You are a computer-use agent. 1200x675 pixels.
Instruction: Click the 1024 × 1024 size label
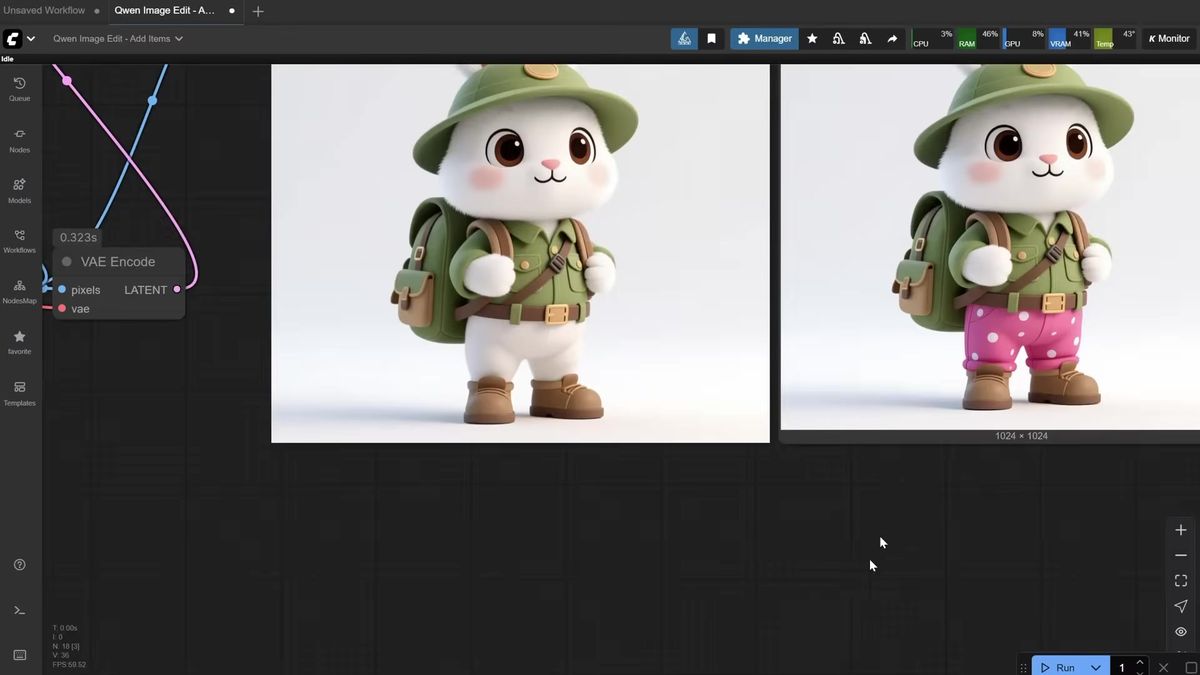(1021, 436)
